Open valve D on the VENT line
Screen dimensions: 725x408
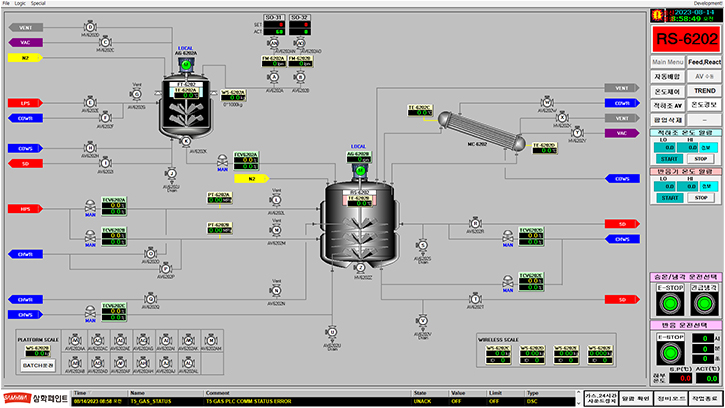click(90, 27)
